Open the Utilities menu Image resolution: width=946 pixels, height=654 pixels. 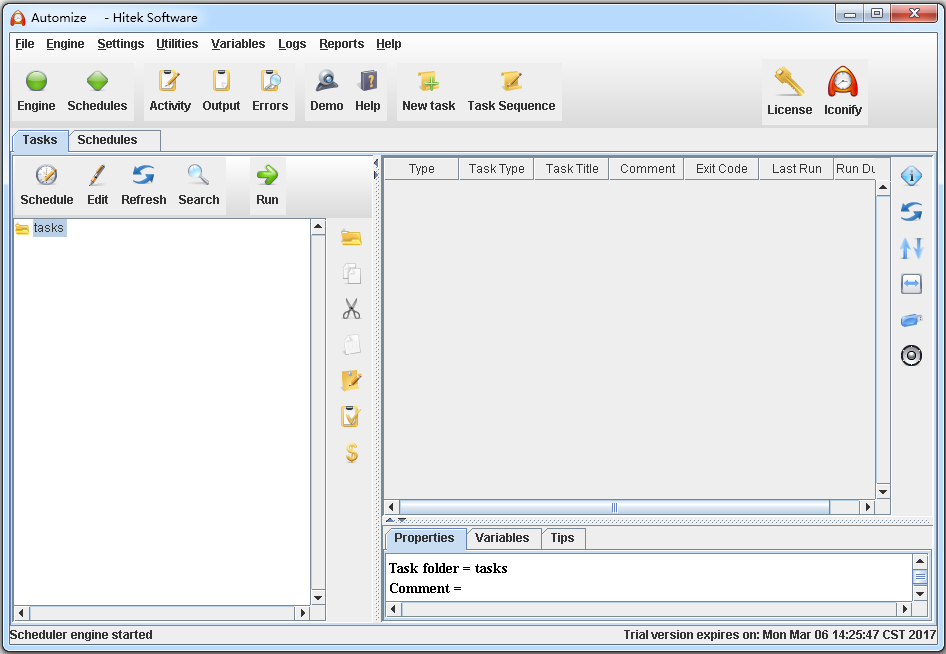[177, 43]
